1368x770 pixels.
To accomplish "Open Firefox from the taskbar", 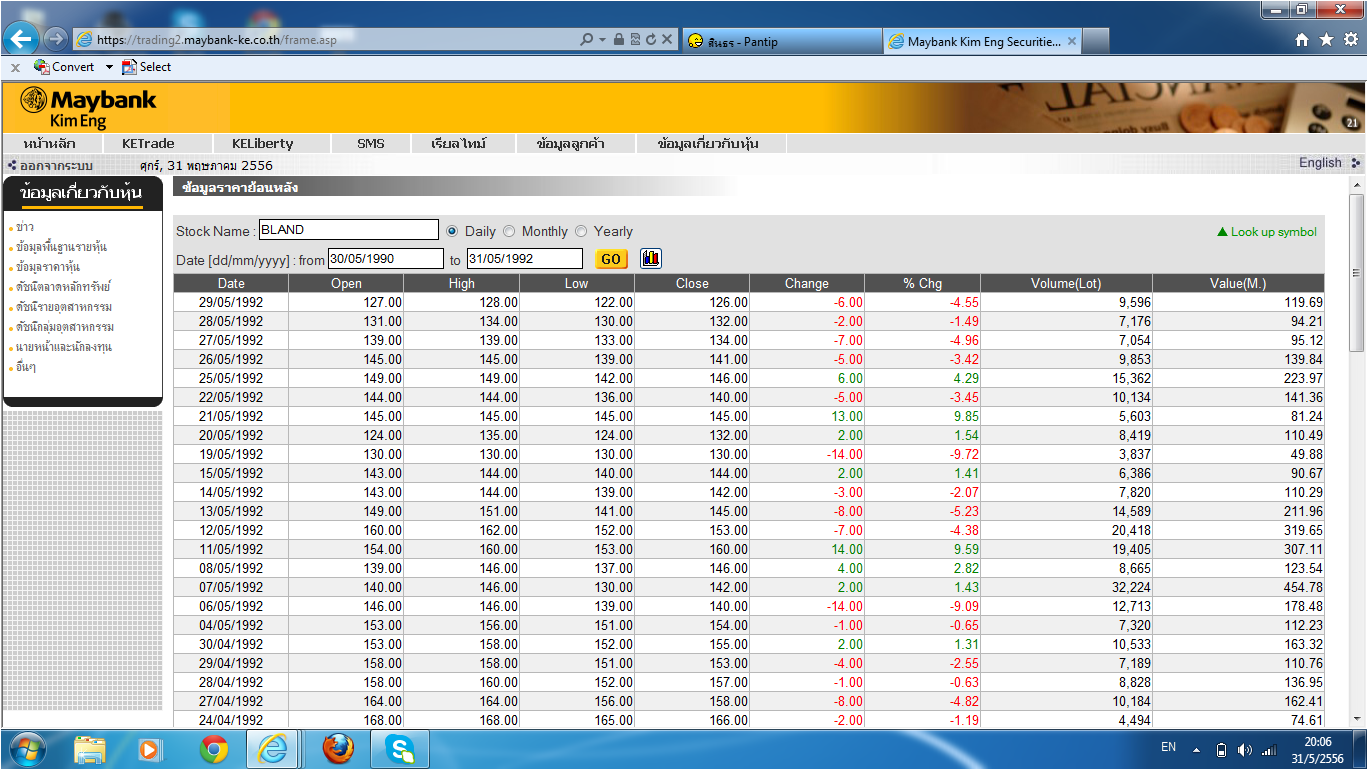I will [338, 749].
